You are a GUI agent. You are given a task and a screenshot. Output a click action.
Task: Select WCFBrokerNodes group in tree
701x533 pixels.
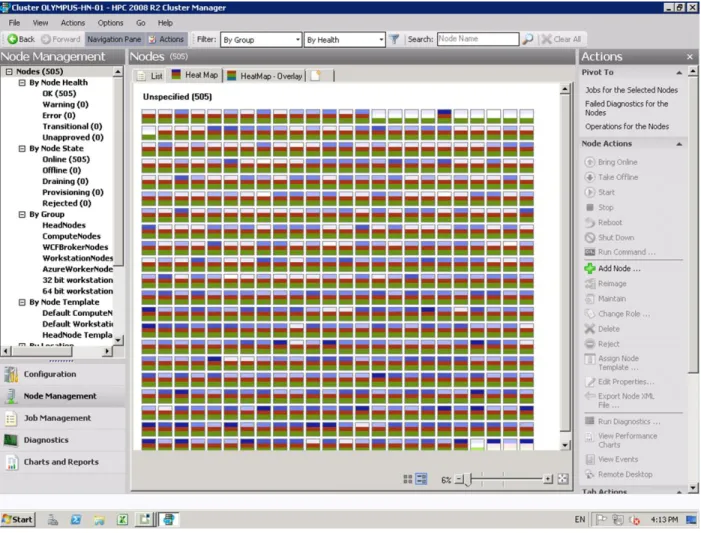75,247
